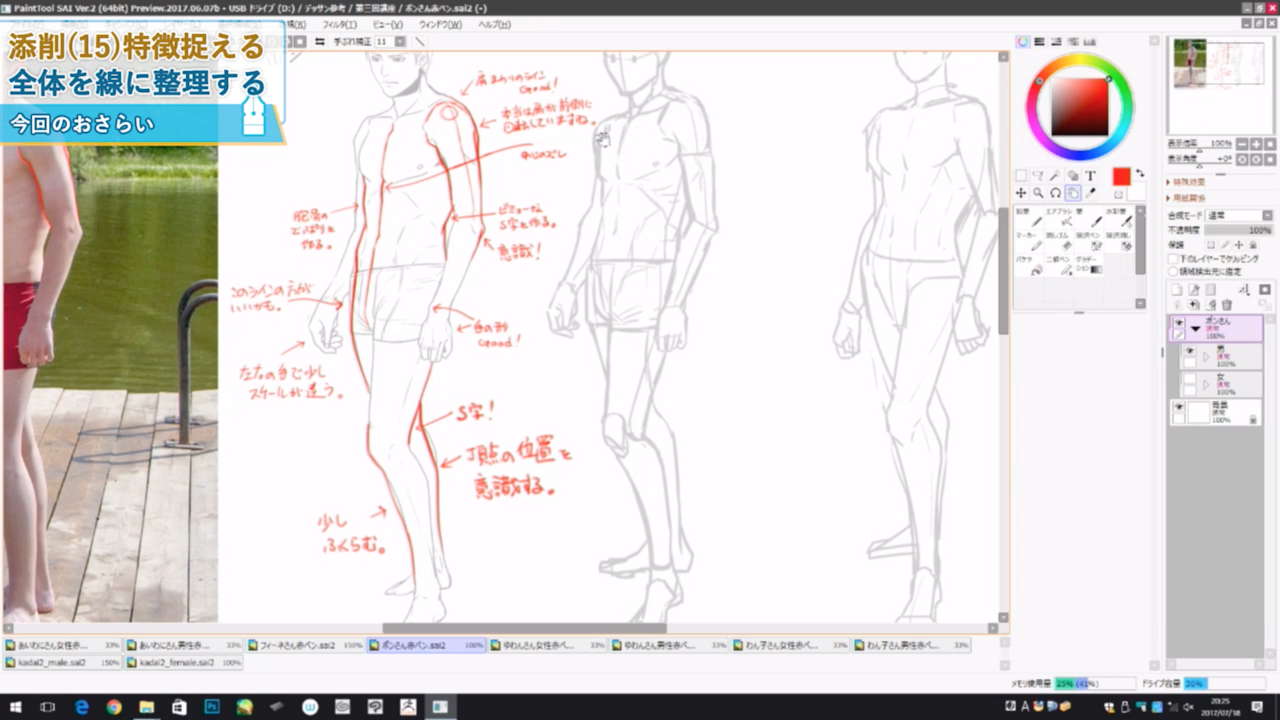Choose the Zoom magnifier tool
The image size is (1280, 720).
tap(1038, 193)
